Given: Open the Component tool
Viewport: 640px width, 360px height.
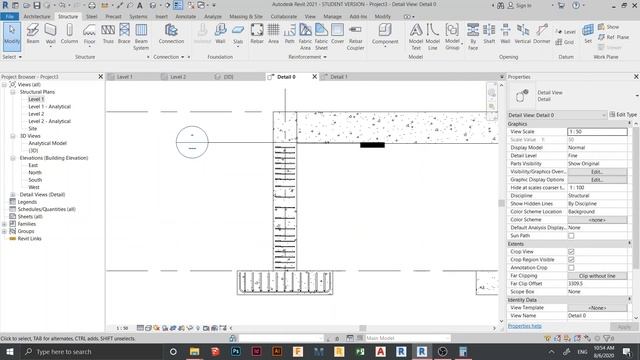Looking at the screenshot, I should coord(385,33).
